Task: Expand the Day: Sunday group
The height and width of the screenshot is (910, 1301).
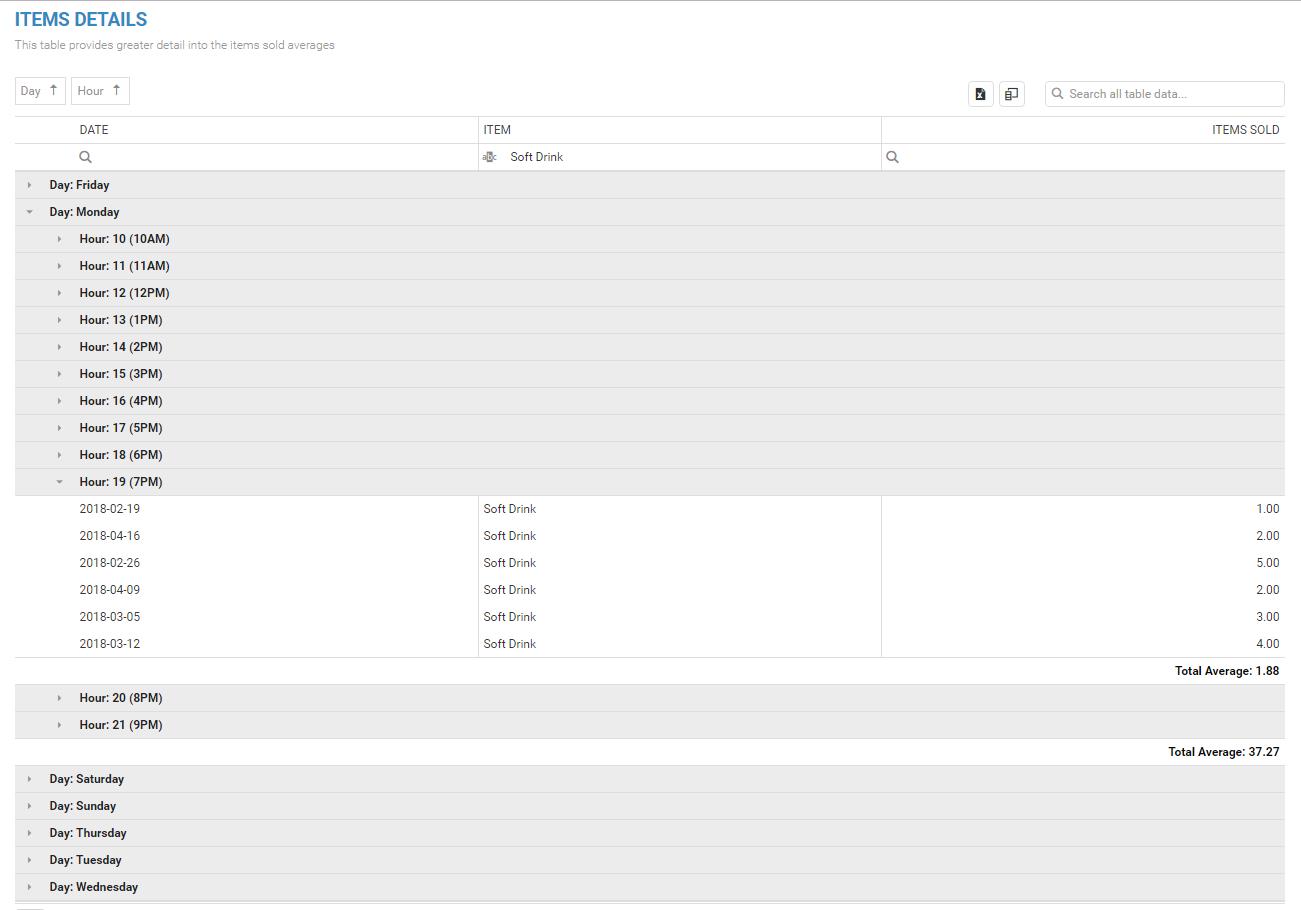Action: coord(30,806)
